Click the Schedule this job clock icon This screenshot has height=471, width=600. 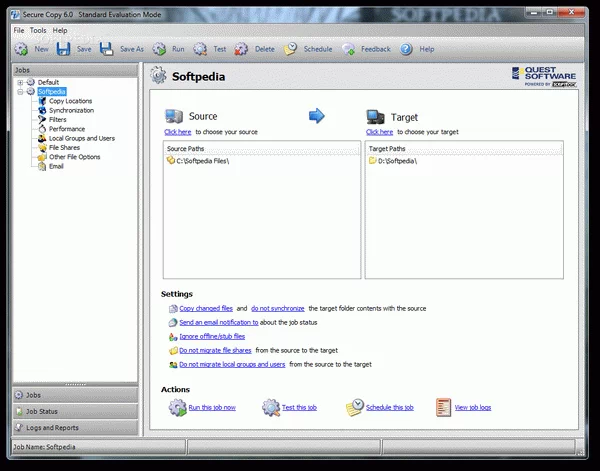pos(355,407)
